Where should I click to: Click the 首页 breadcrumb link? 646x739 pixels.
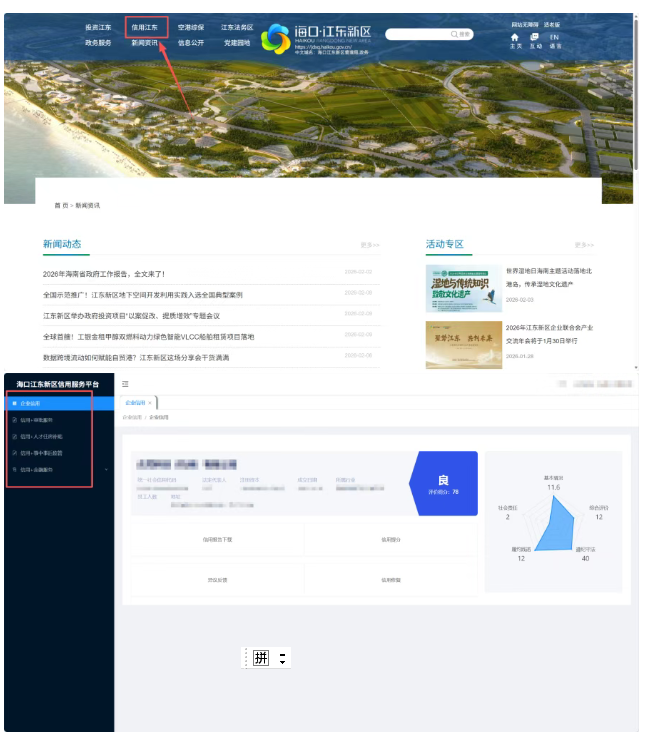point(61,205)
